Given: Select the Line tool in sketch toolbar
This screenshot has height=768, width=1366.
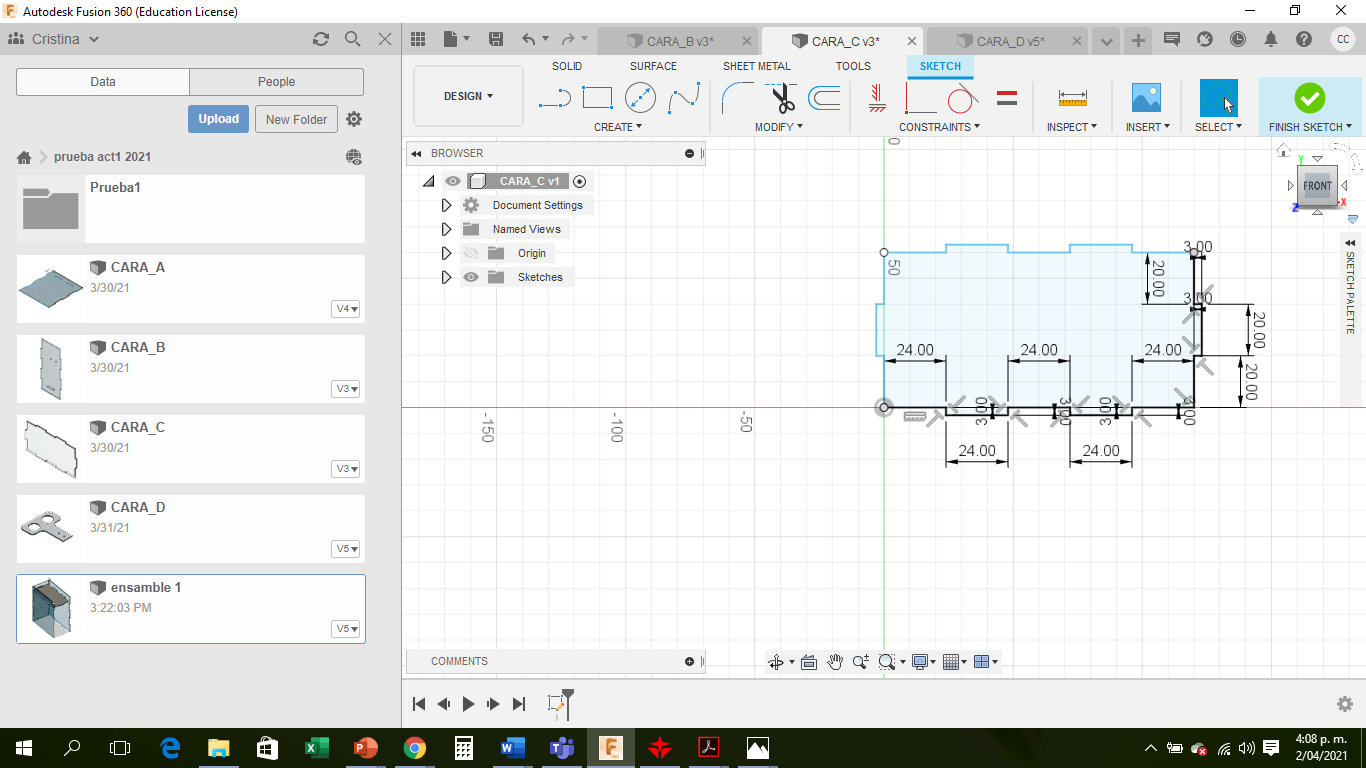Looking at the screenshot, I should pos(554,98).
